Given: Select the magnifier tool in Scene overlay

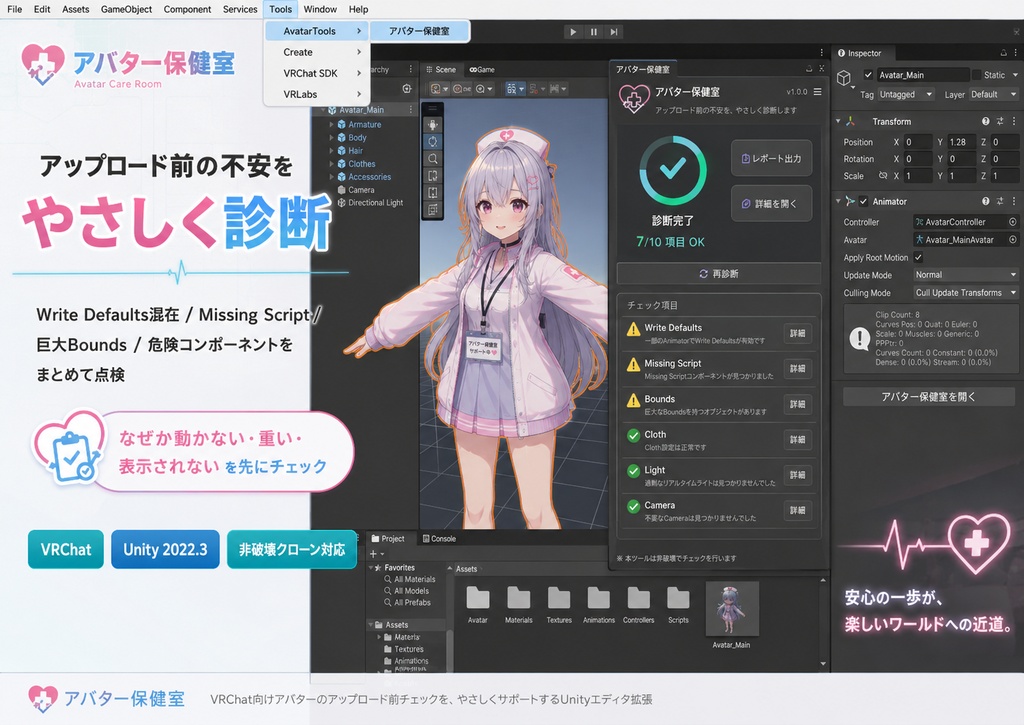Looking at the screenshot, I should tap(432, 159).
